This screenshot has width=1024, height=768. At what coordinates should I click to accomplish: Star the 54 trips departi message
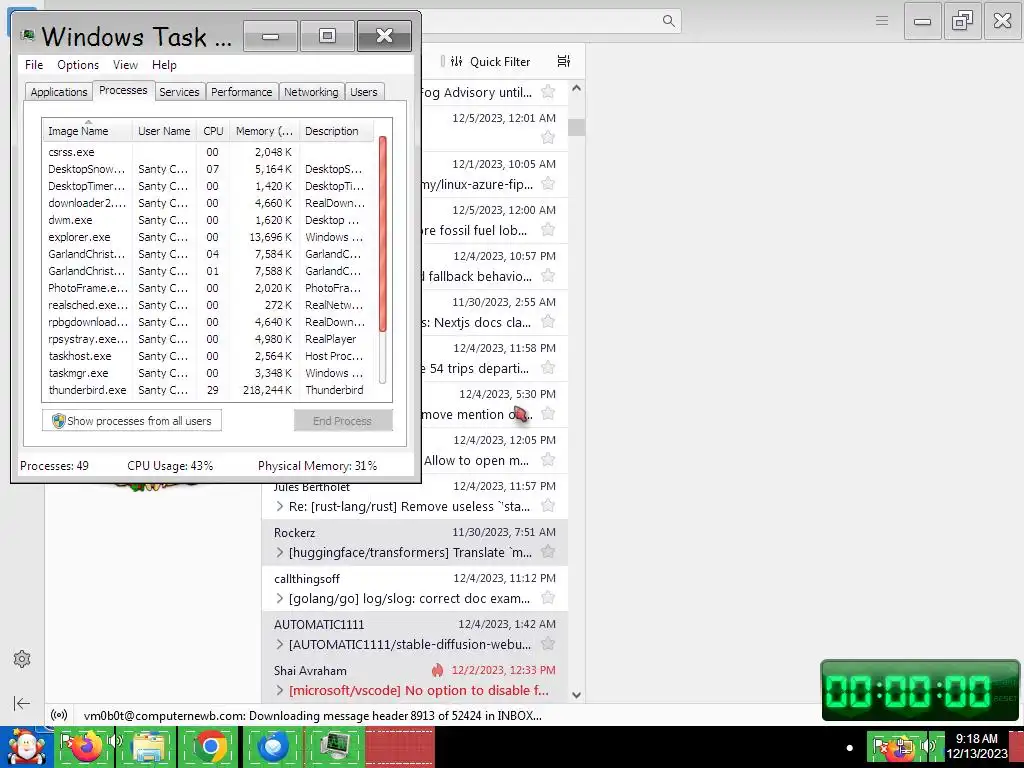point(548,368)
